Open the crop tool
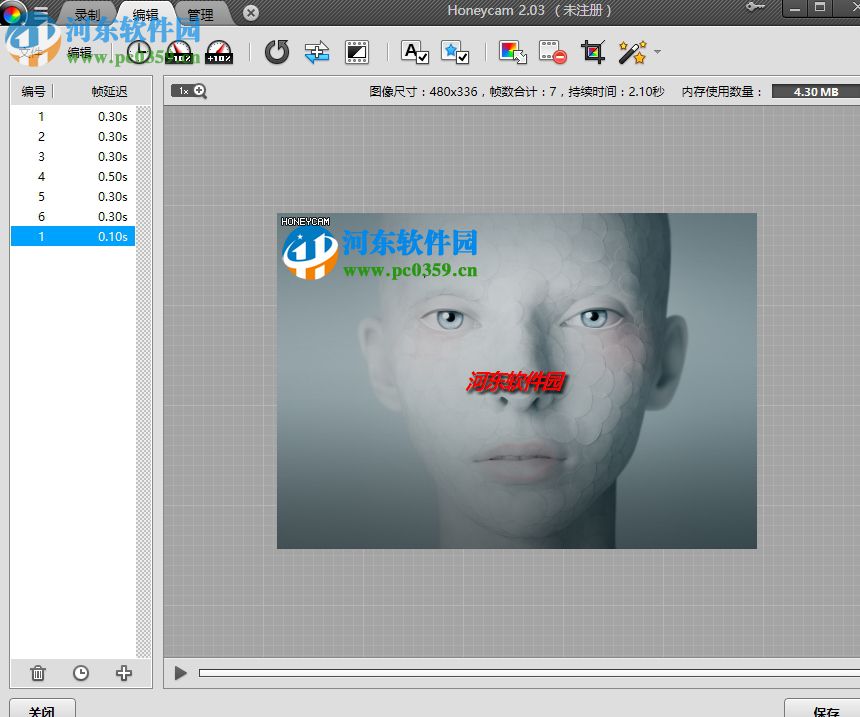The image size is (860, 717). pos(593,53)
